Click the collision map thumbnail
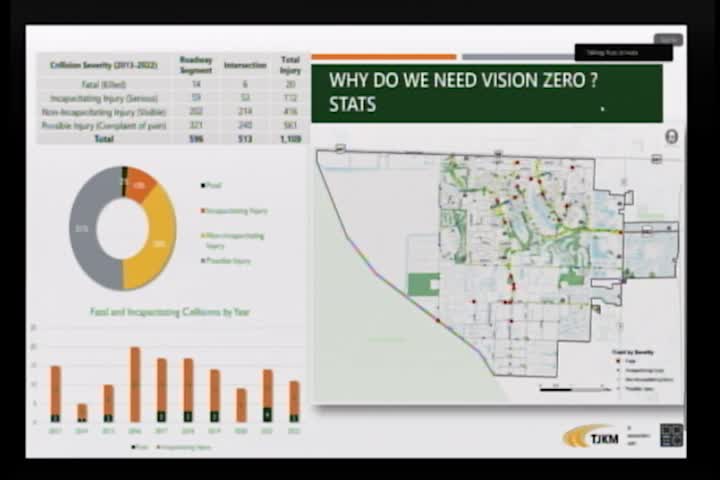The height and width of the screenshot is (480, 720). tap(498, 265)
